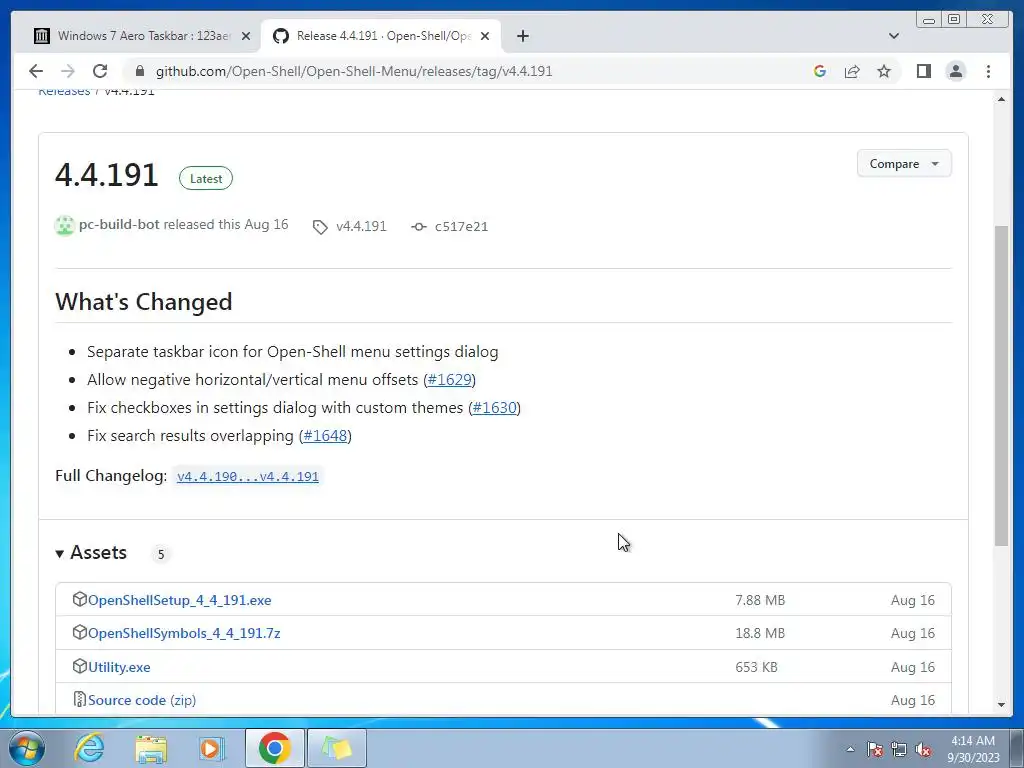The height and width of the screenshot is (768, 1024).
Task: Open the Windows Start orb
Action: pyautogui.click(x=27, y=748)
